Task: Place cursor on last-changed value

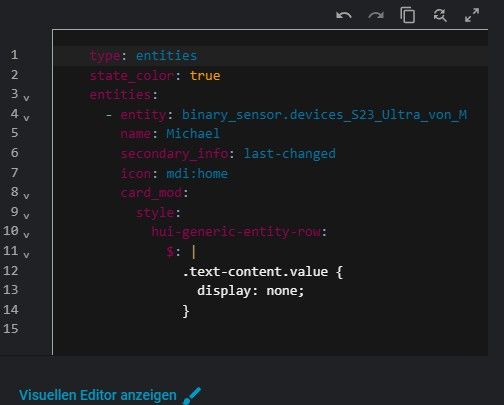Action: tap(290, 154)
